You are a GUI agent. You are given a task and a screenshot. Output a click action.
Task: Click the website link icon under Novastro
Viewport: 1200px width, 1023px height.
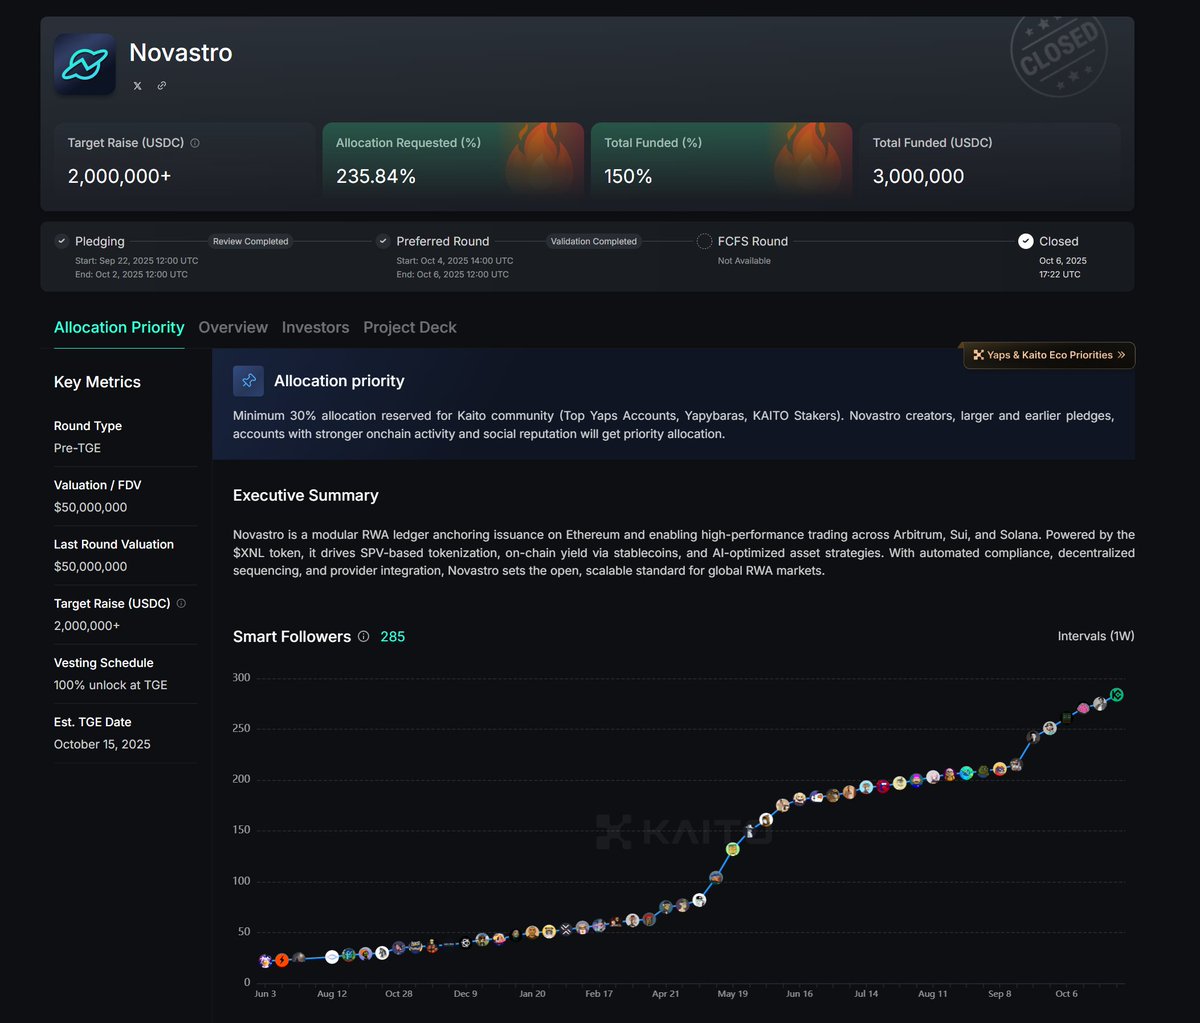(162, 86)
